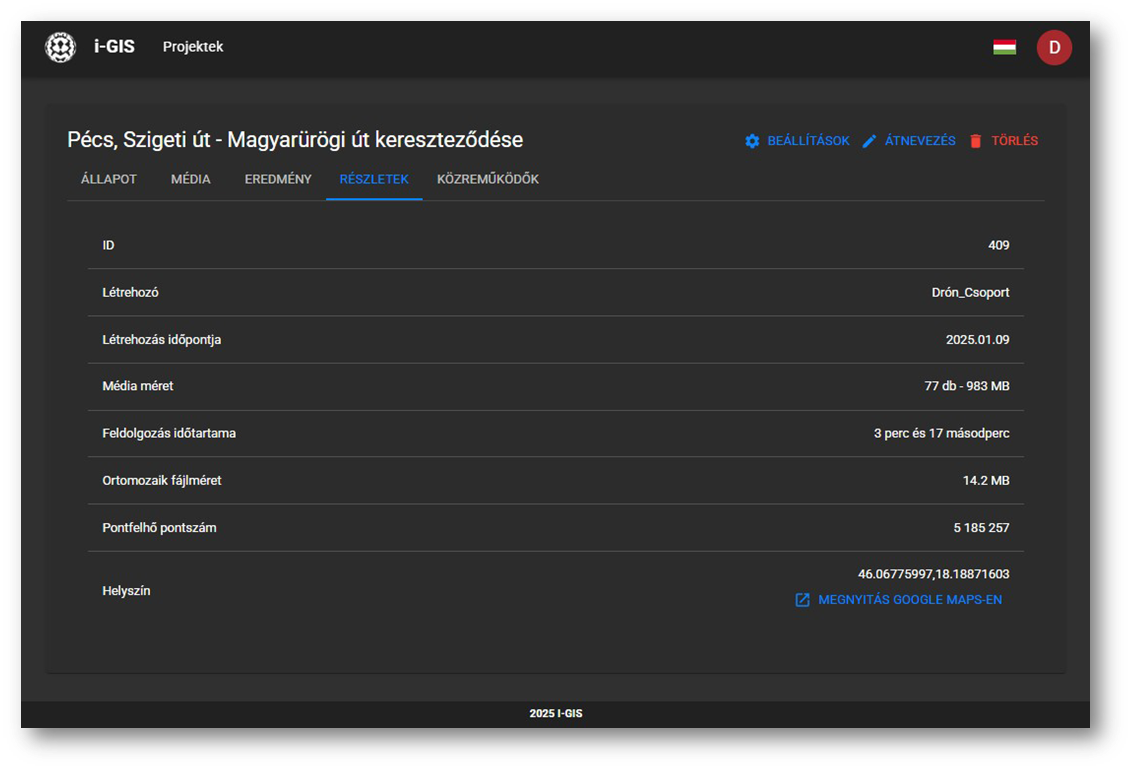Open the Média tab
The height and width of the screenshot is (770, 1132).
(191, 179)
